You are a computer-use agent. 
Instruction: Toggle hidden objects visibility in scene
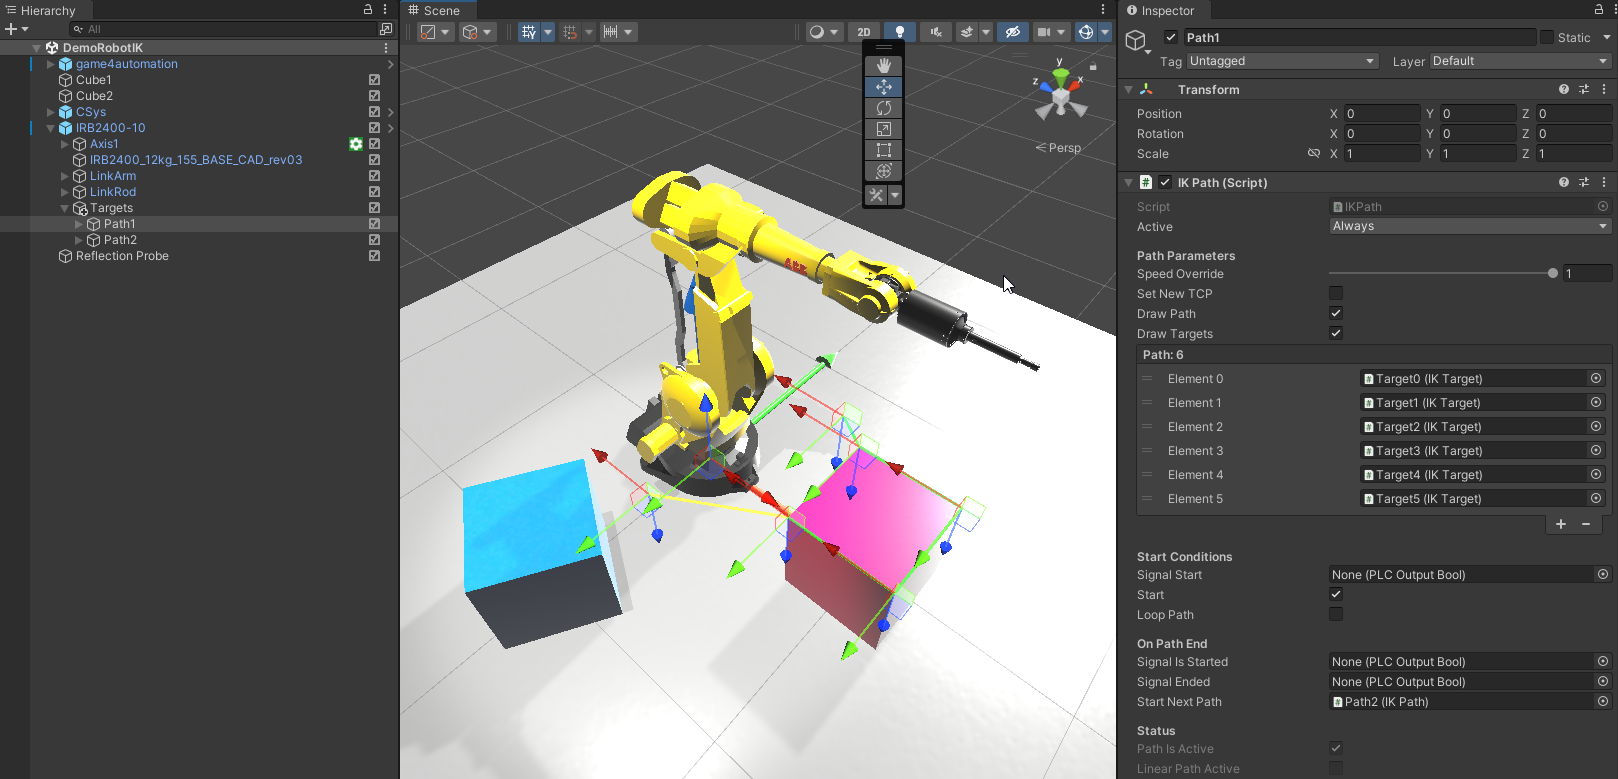1012,32
